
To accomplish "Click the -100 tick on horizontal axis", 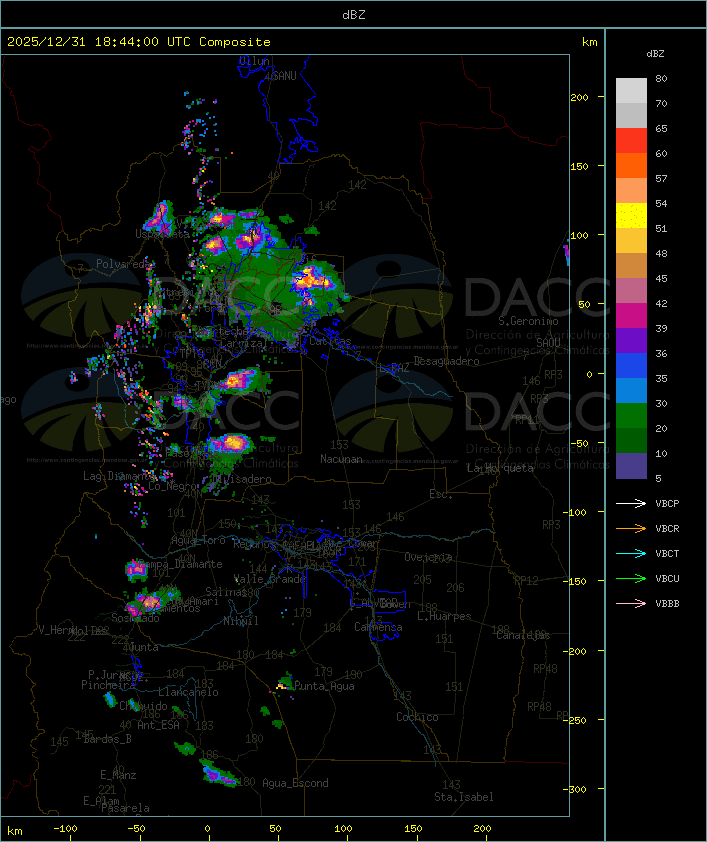I will tap(65, 829).
